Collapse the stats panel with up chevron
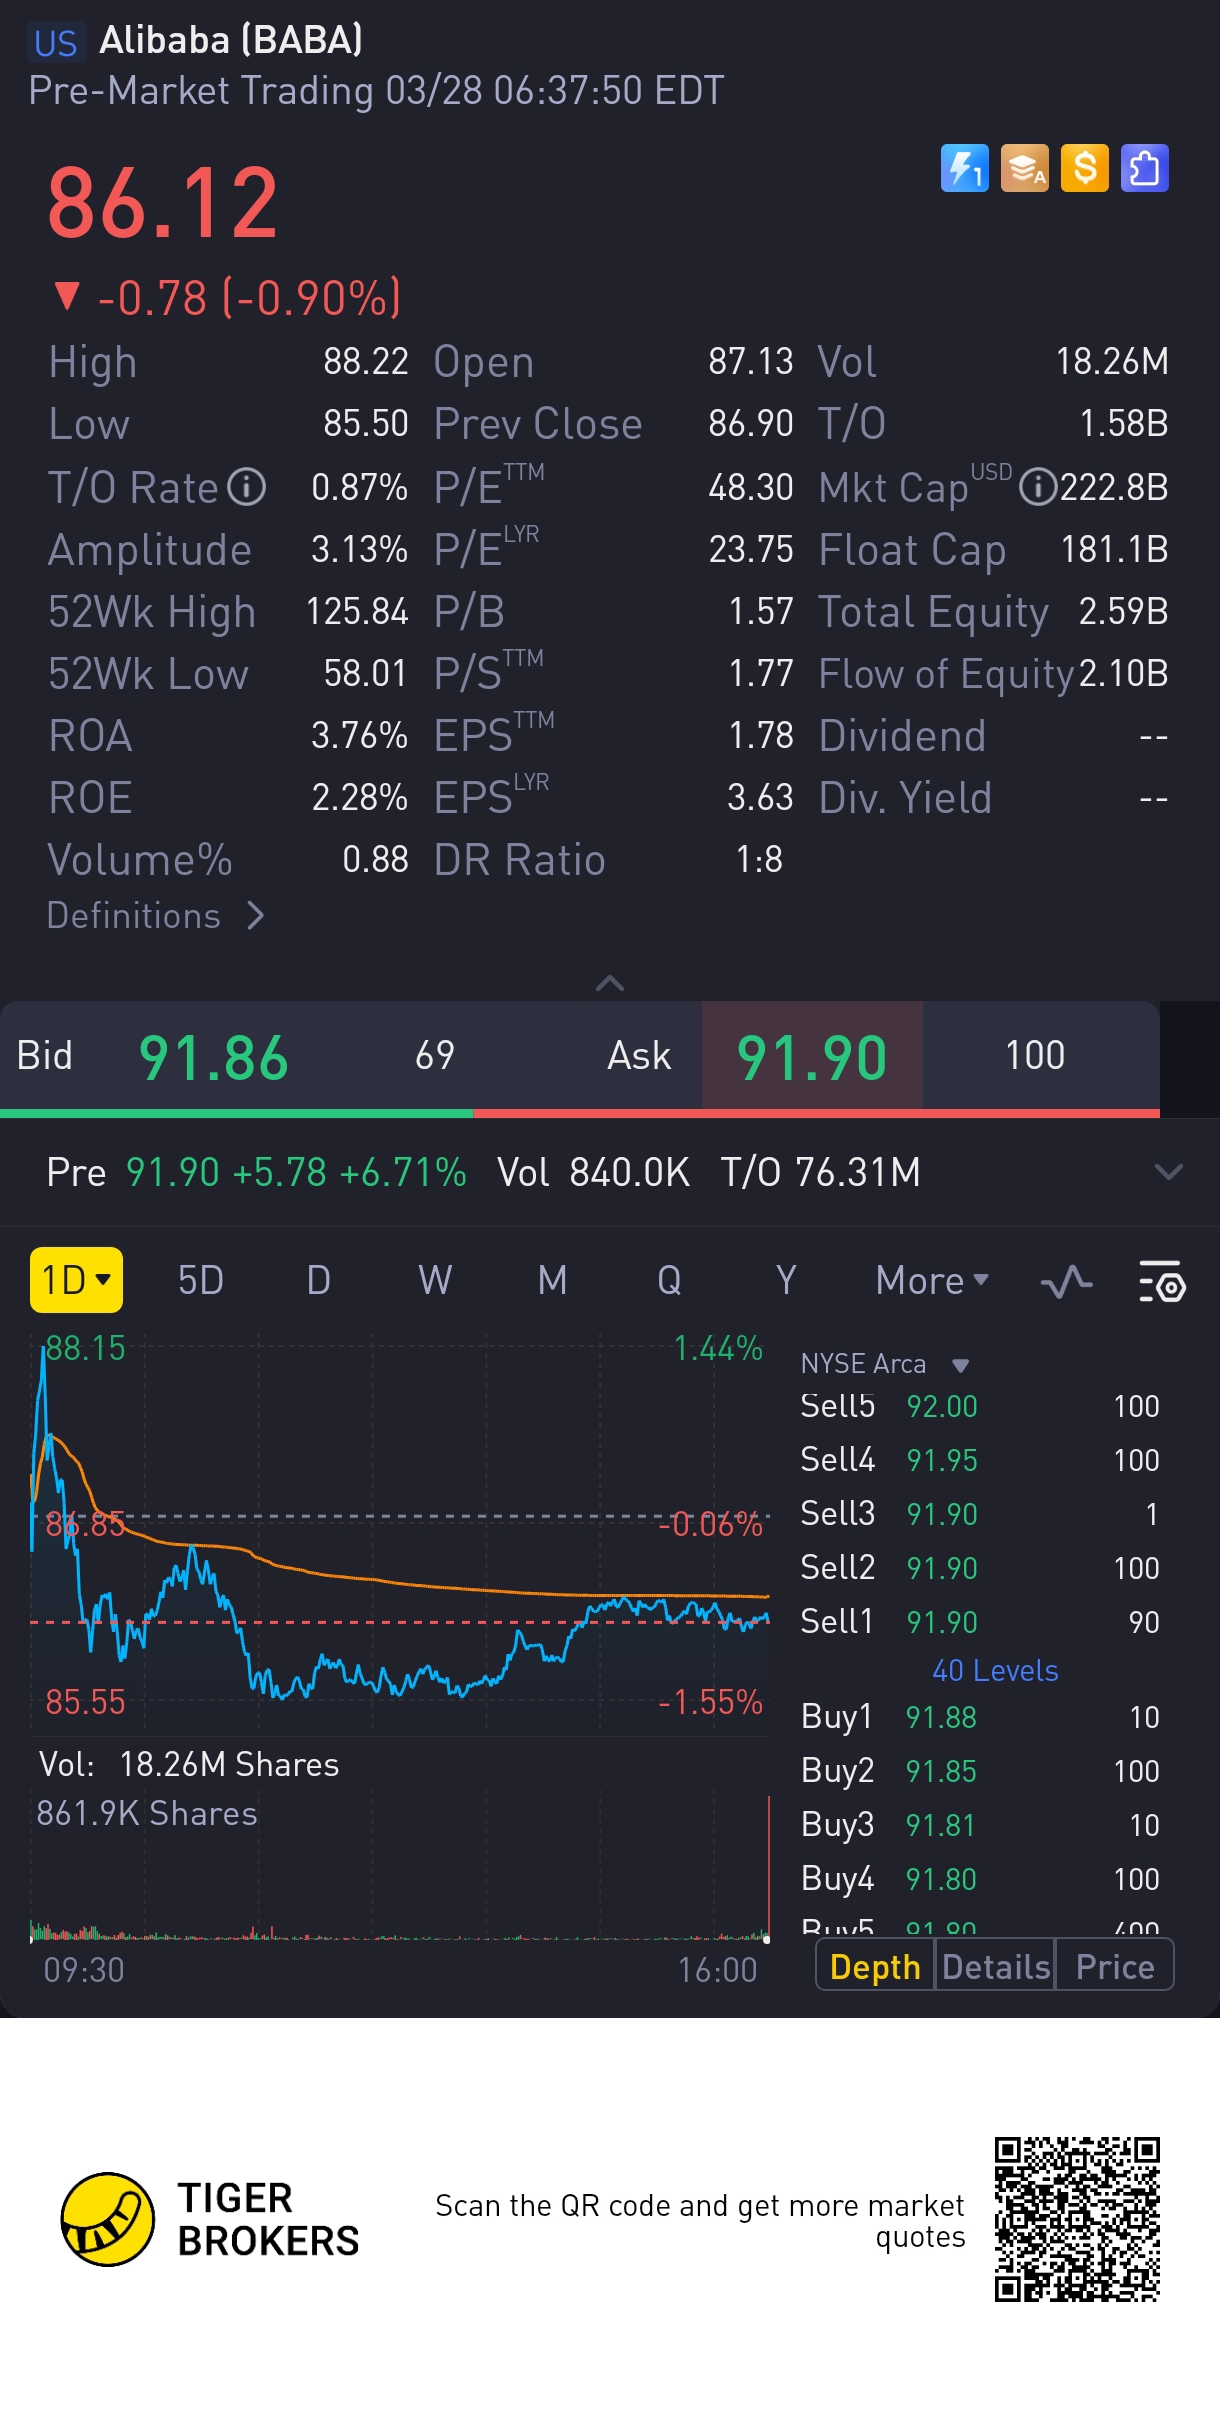Screen dimensions: 1220x2422 pyautogui.click(x=610, y=983)
